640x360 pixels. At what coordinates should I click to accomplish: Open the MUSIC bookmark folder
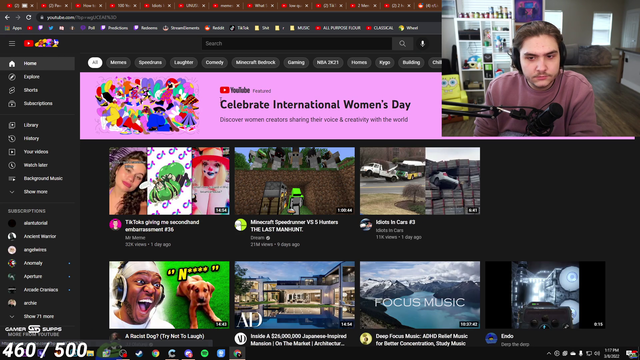coord(300,28)
